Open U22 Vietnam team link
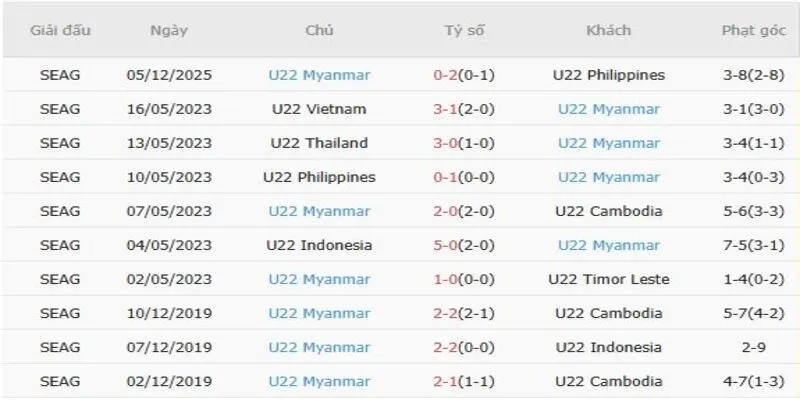The width and height of the screenshot is (800, 400). click(x=319, y=109)
